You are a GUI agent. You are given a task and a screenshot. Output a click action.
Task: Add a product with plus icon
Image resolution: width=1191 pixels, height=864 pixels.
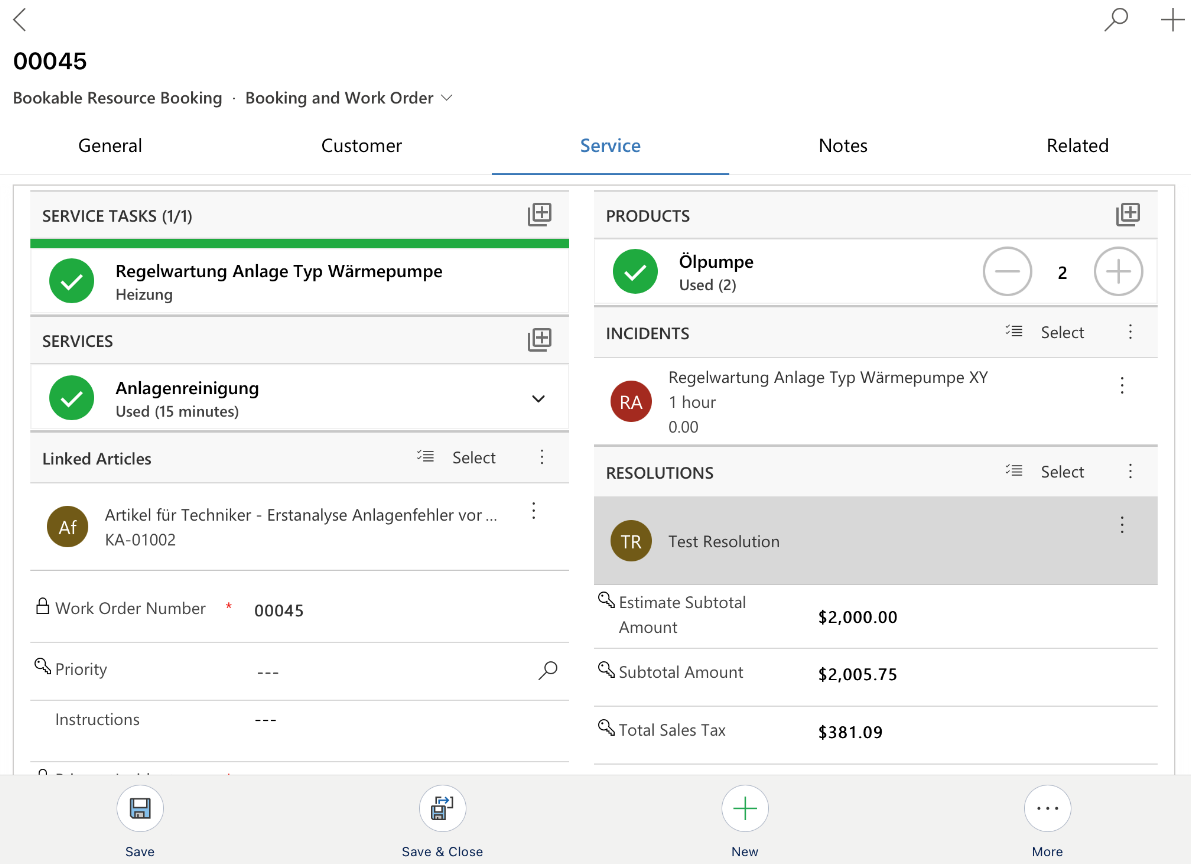(x=1127, y=215)
